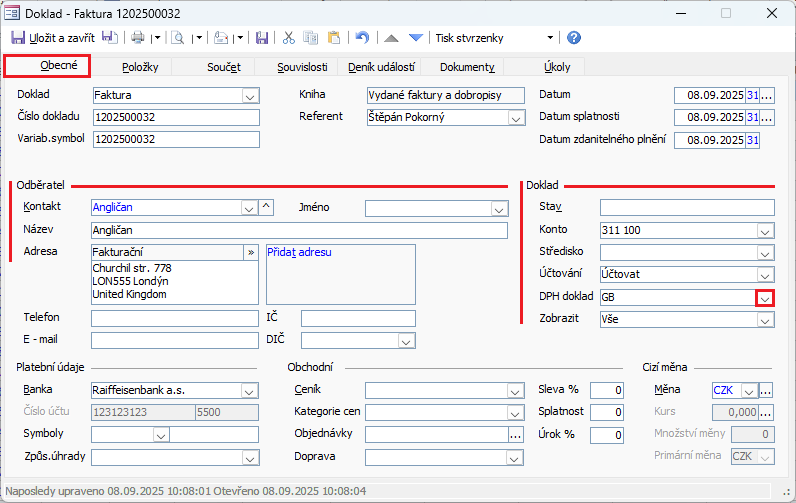796x503 pixels.
Task: Expand the Referent dropdown list
Action: (516, 118)
